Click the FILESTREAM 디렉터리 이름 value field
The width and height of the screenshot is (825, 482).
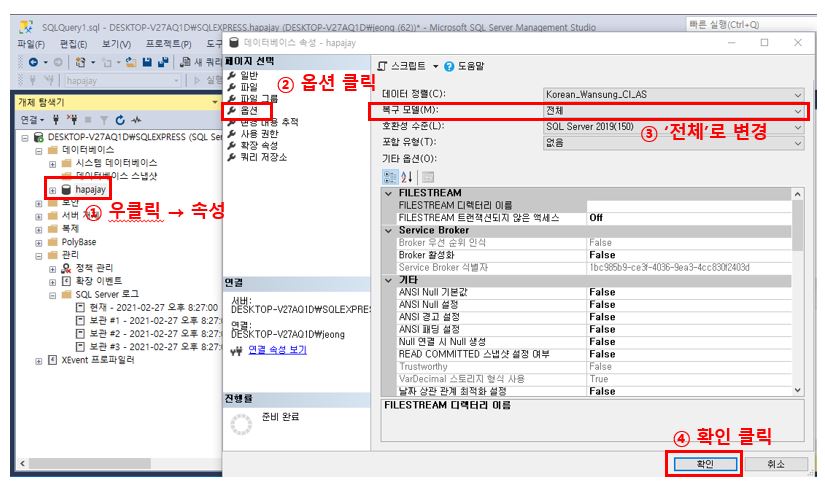689,205
